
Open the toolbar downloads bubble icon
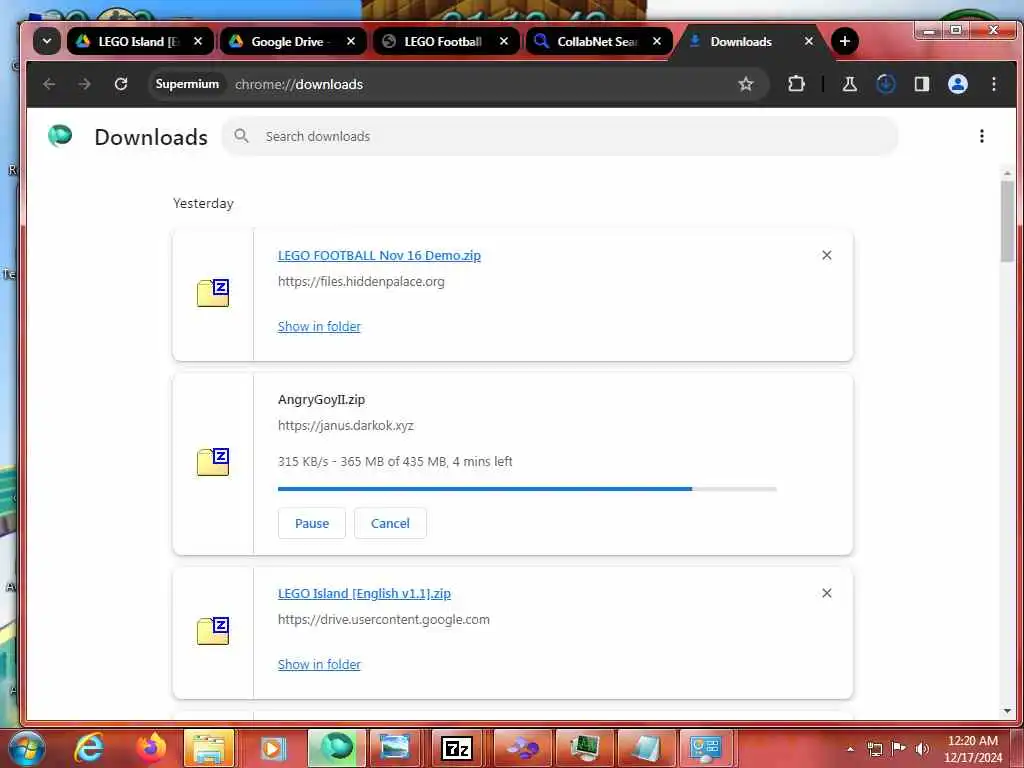tap(886, 84)
